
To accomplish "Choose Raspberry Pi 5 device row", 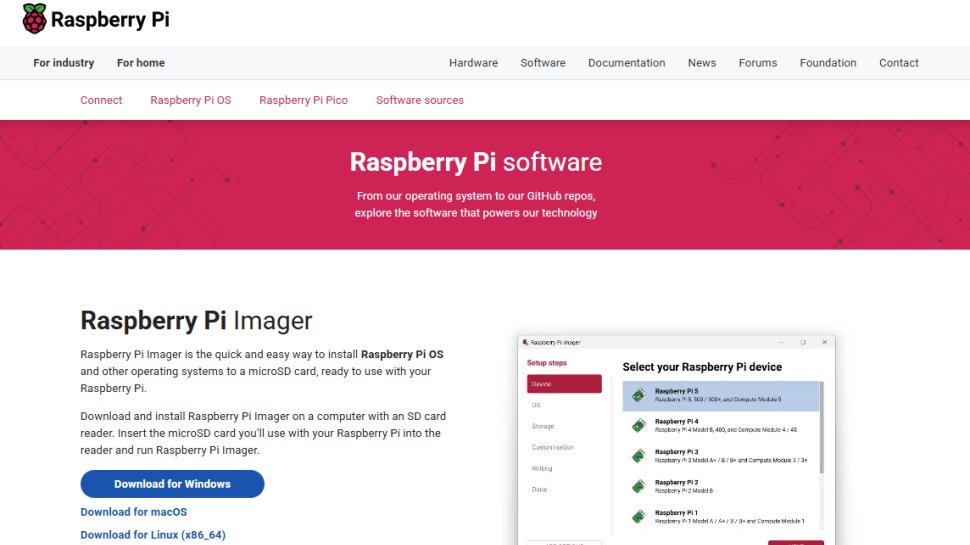I will click(721, 396).
